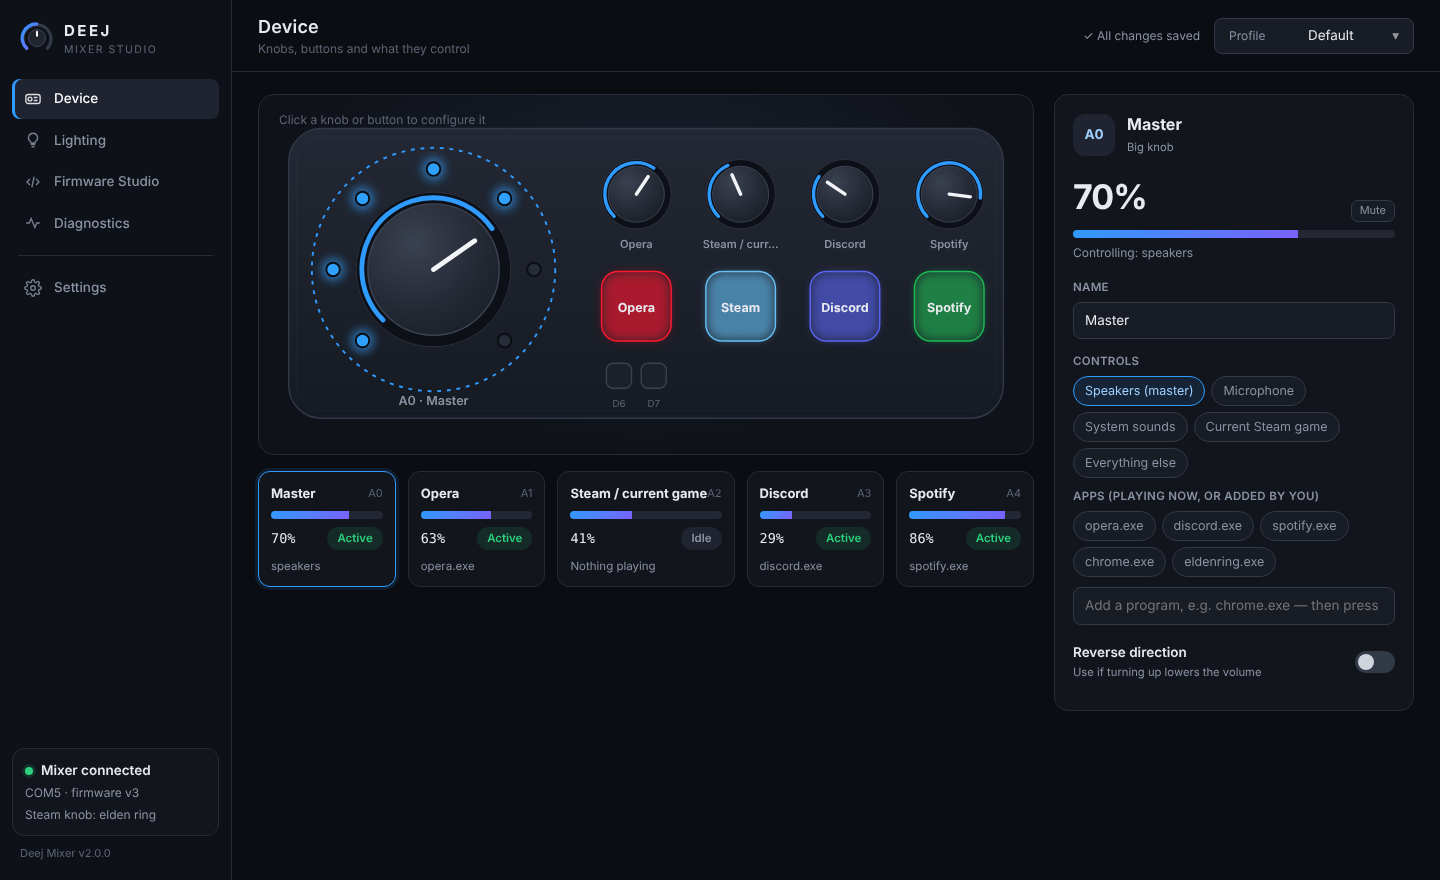Image resolution: width=1440 pixels, height=880 pixels.
Task: Toggle the Current Steam game chip
Action: [1266, 427]
